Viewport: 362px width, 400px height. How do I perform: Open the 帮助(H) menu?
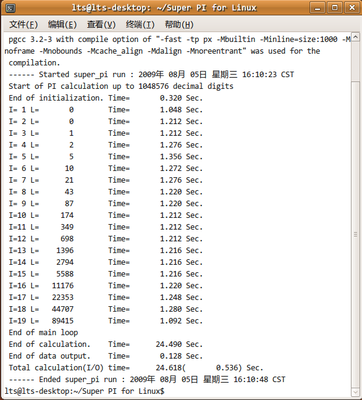click(179, 24)
